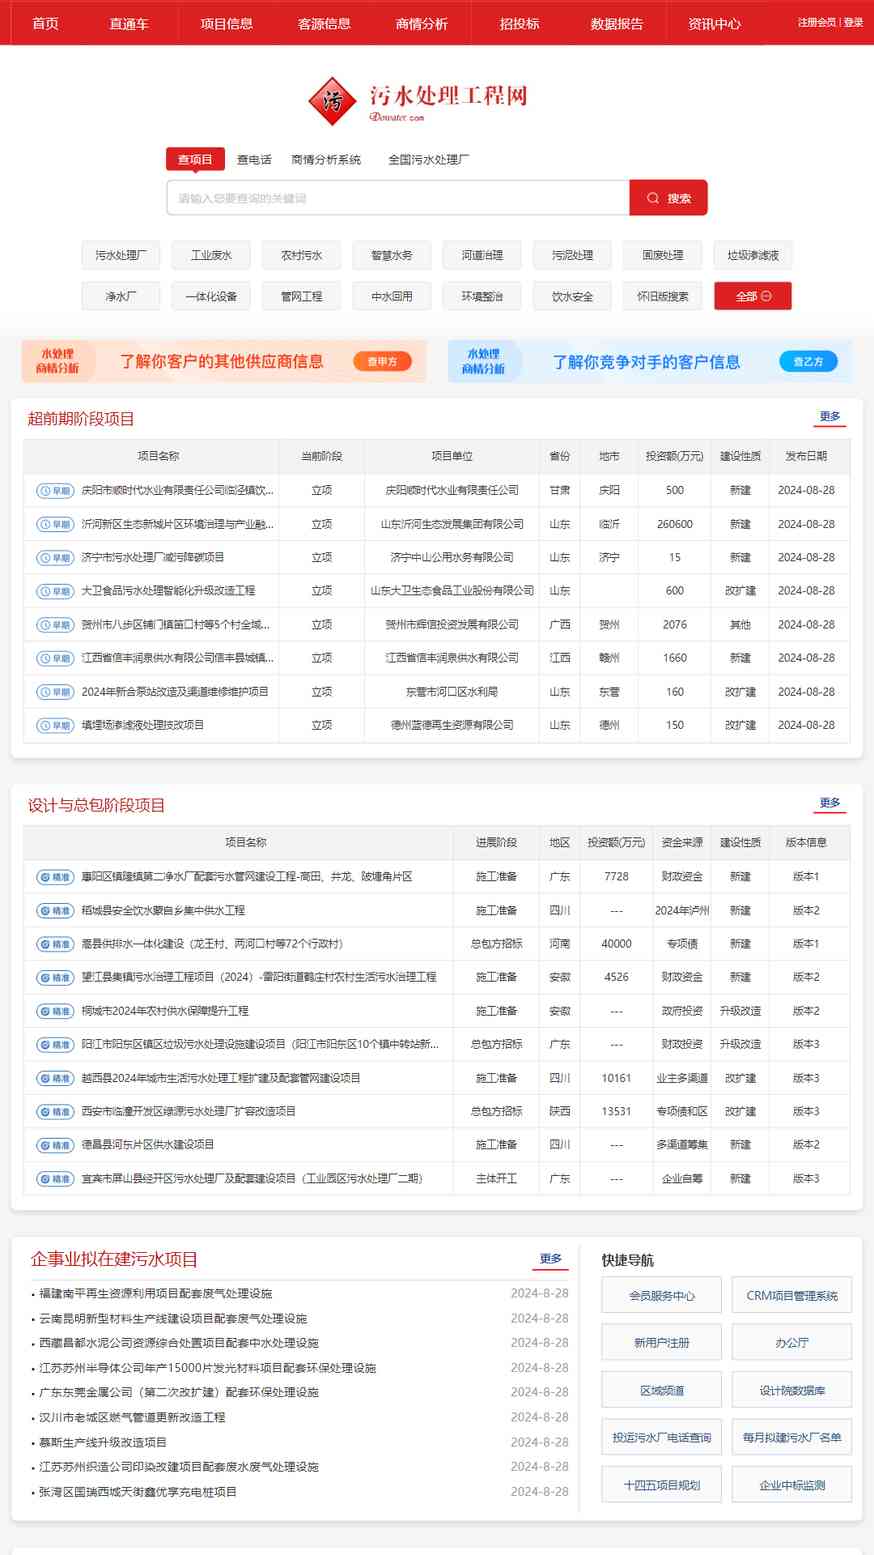Image resolution: width=874 pixels, height=1555 pixels.
Task: Click the 精准 badge beside 稻城县安全饮水 project
Action: click(55, 911)
